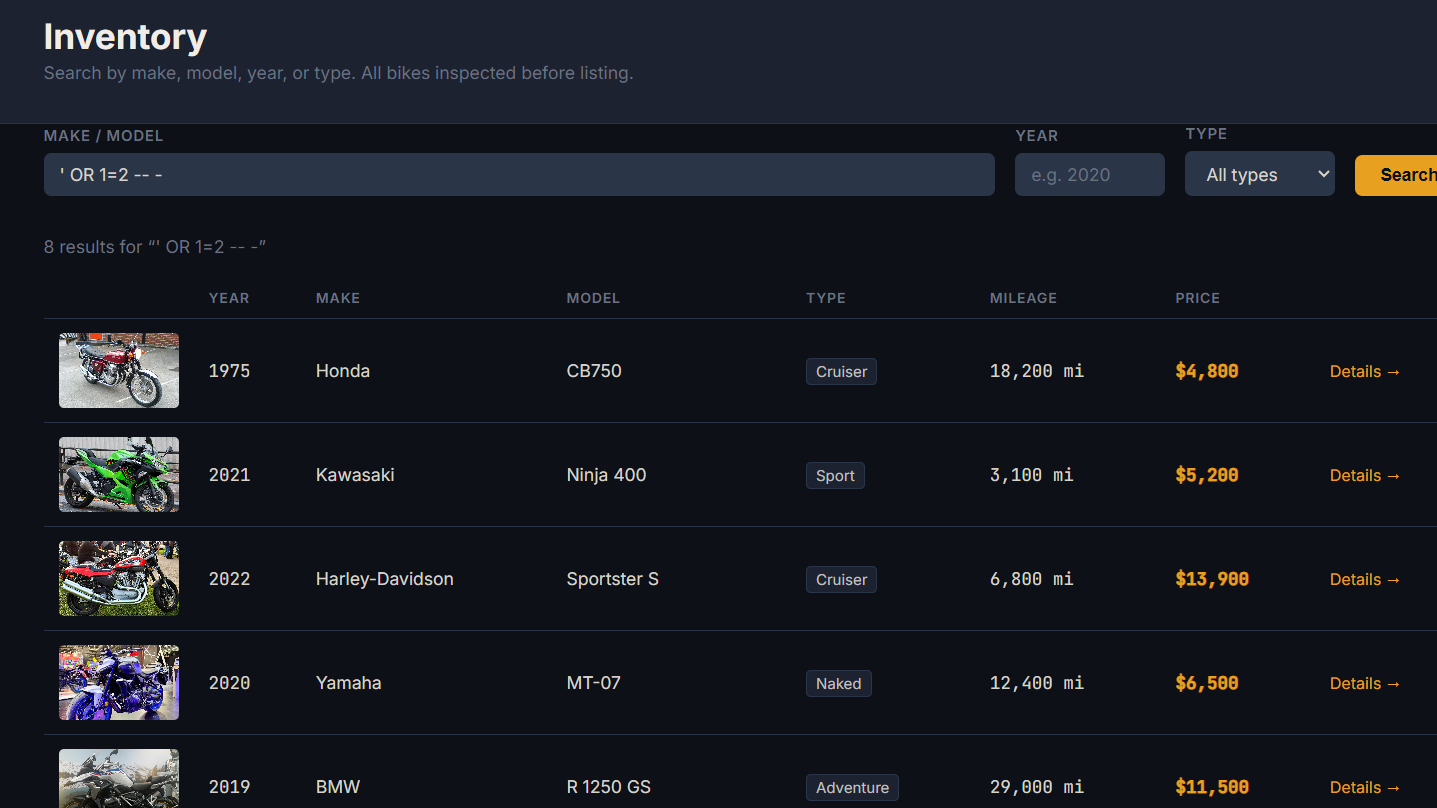Click the 6,800 mi mileage value
The height and width of the screenshot is (808, 1437).
(x=1032, y=579)
